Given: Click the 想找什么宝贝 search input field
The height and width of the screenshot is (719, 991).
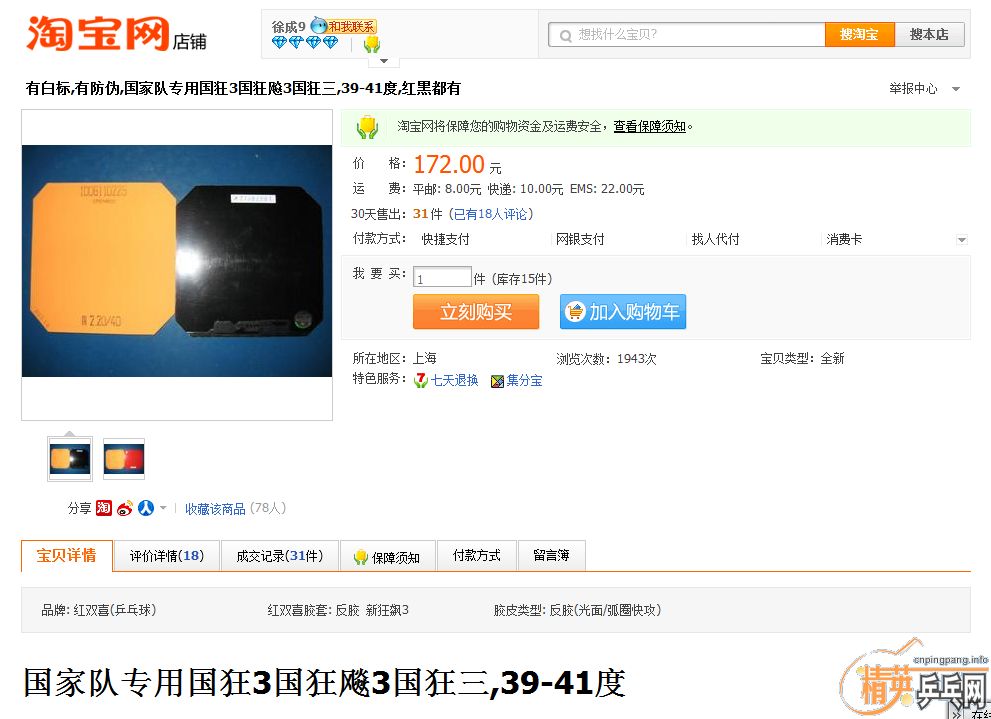Looking at the screenshot, I should click(687, 35).
